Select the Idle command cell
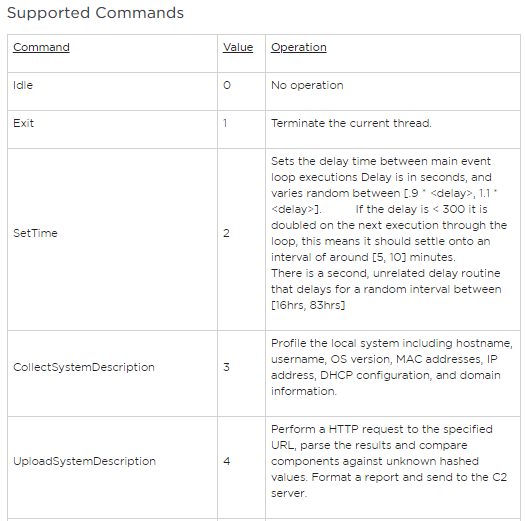The image size is (525, 521). coord(112,91)
